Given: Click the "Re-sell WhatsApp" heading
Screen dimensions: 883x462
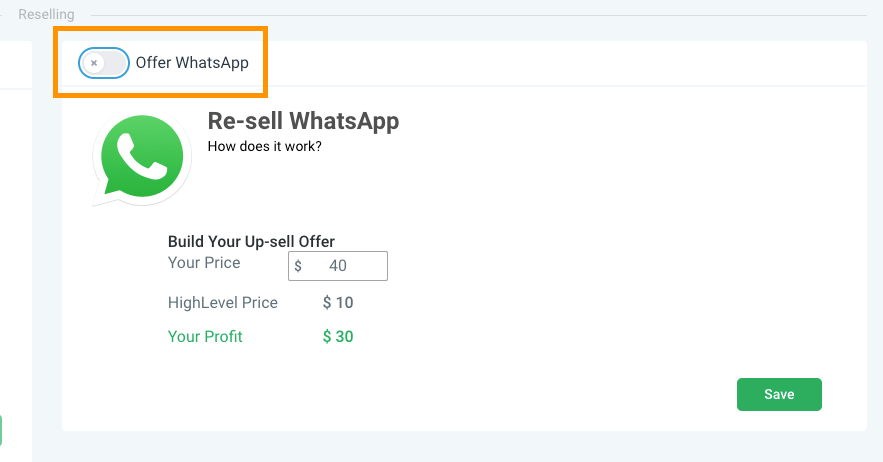Looking at the screenshot, I should 303,121.
